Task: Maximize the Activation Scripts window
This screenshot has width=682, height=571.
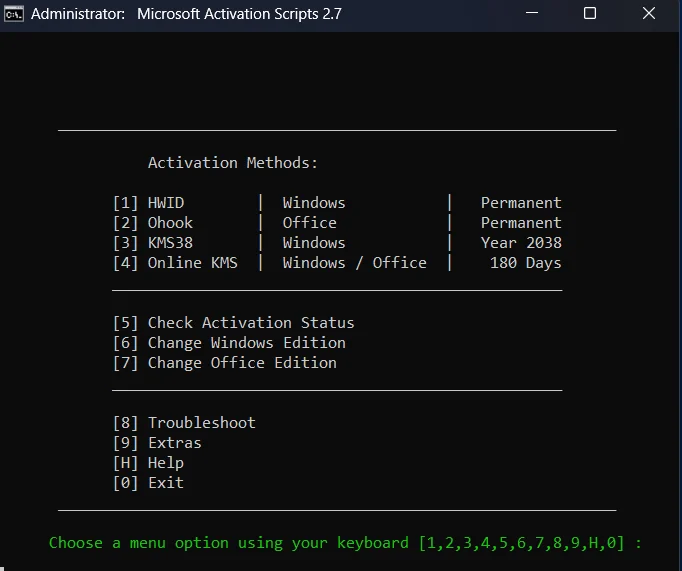Action: [x=590, y=13]
